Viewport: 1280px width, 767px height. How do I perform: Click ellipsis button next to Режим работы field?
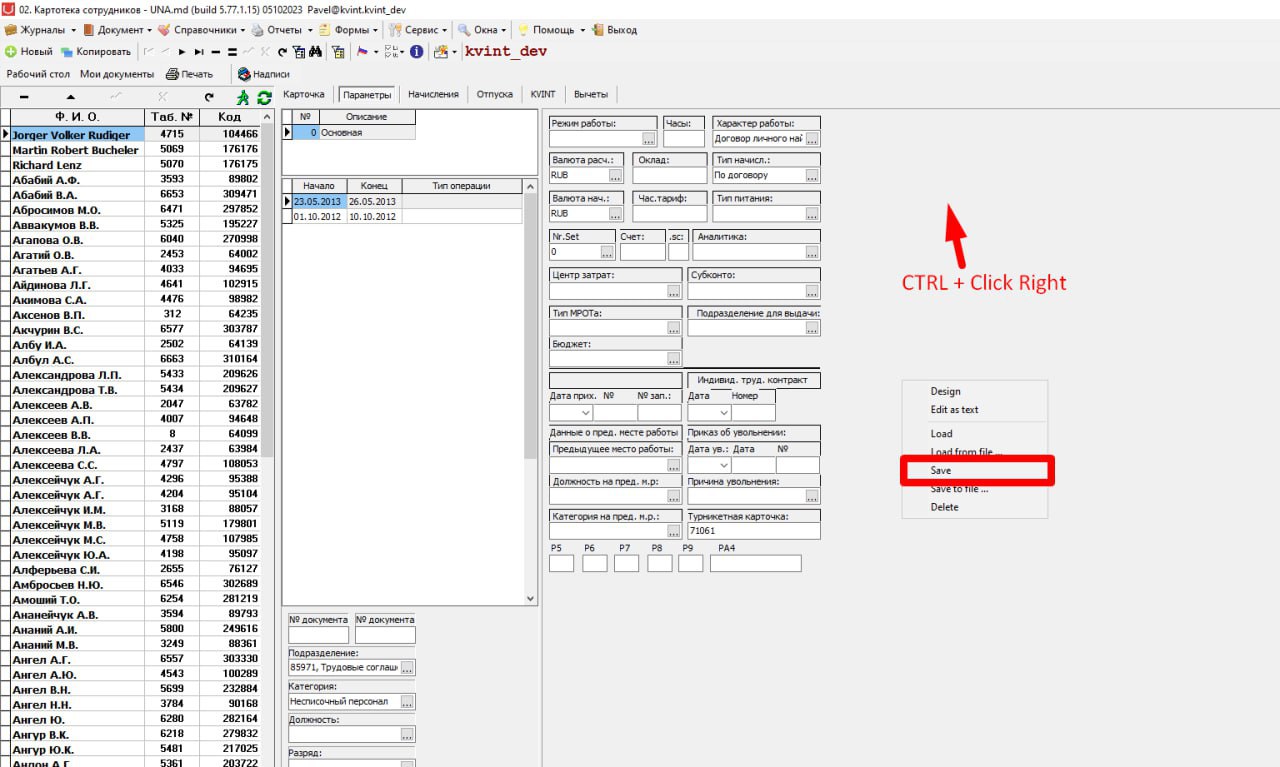point(649,139)
